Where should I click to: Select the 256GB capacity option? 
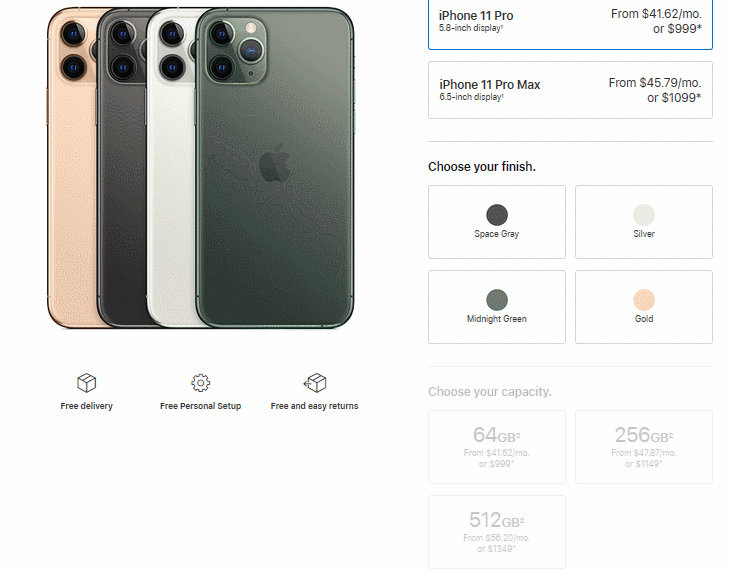[x=644, y=447]
